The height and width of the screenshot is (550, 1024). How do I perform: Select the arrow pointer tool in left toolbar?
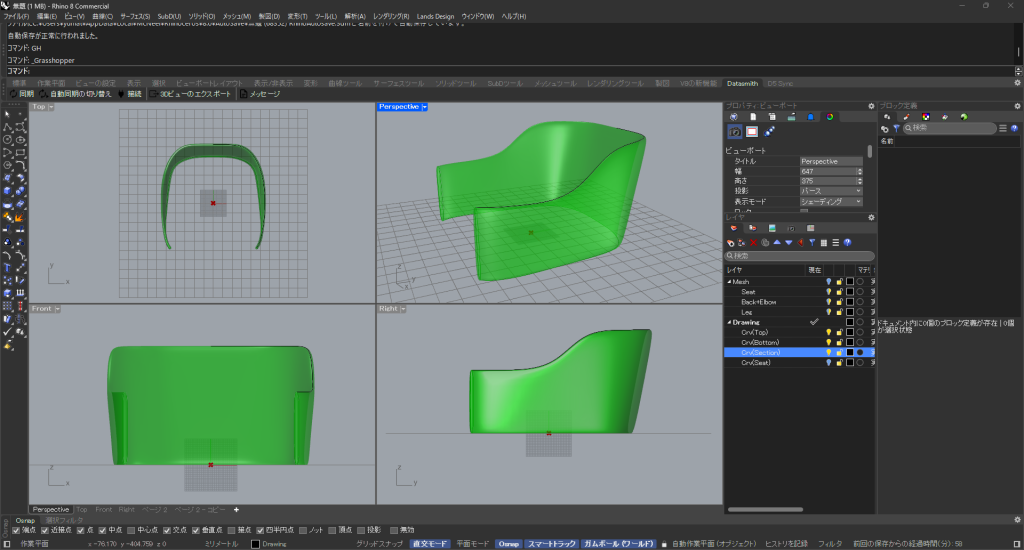(8, 116)
